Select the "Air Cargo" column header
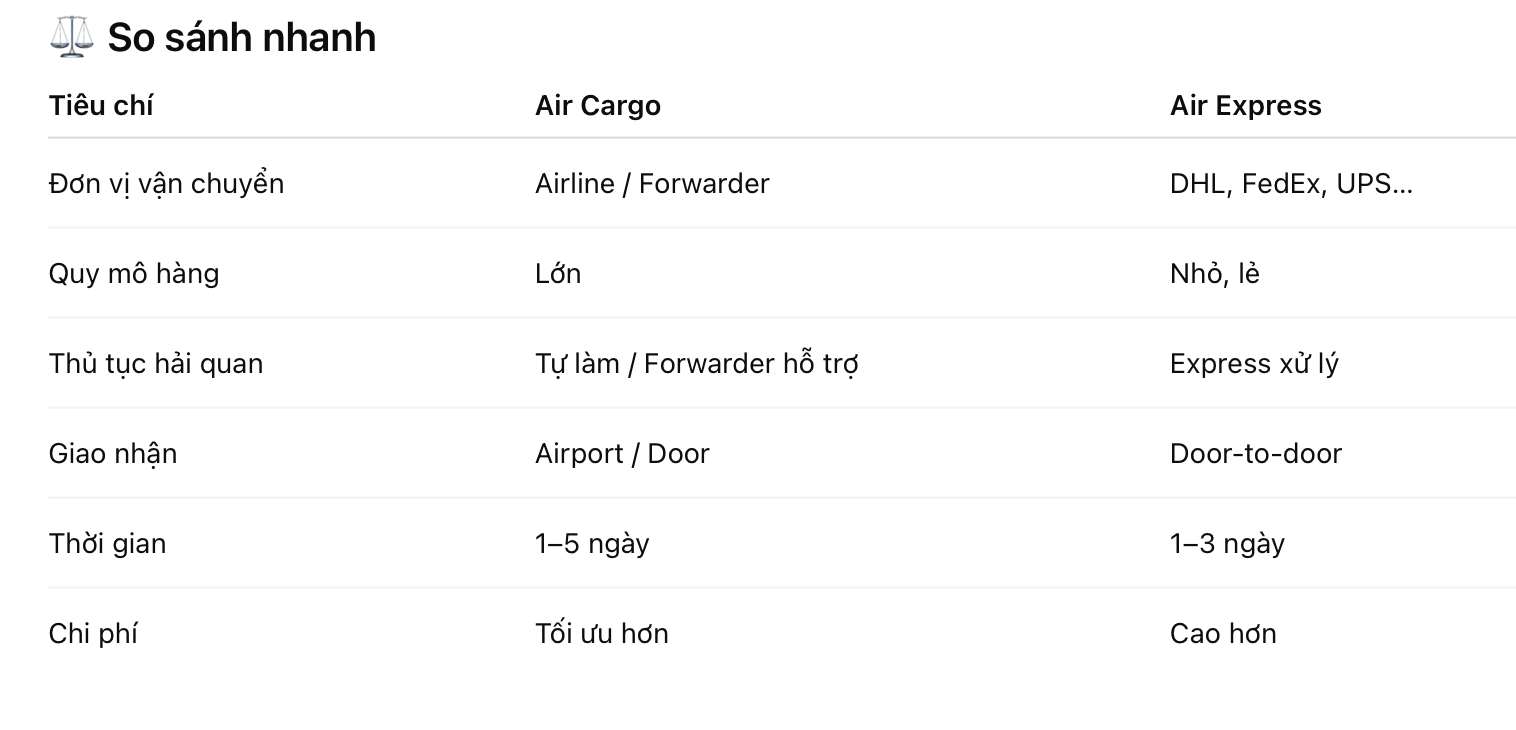This screenshot has width=1516, height=730. pos(598,106)
